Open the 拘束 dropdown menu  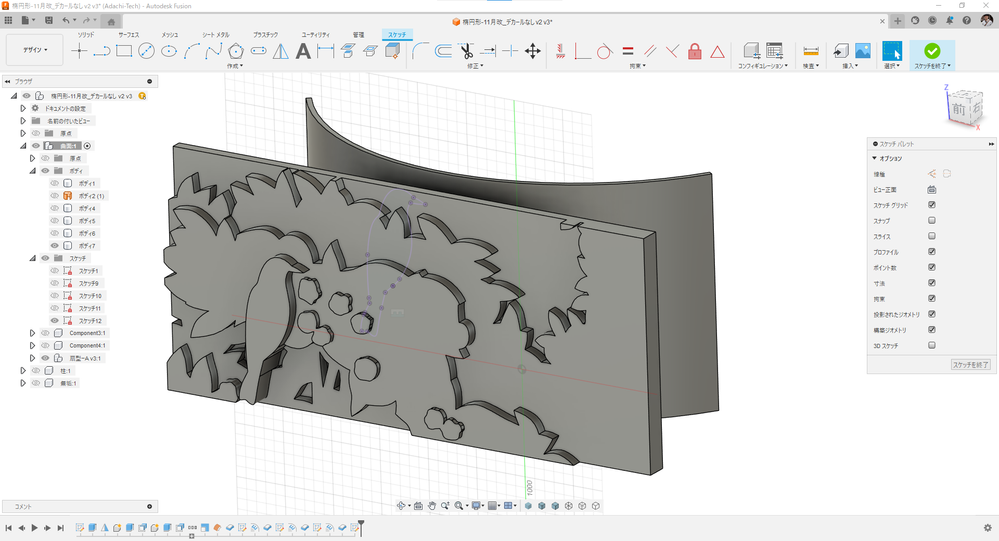(x=638, y=66)
